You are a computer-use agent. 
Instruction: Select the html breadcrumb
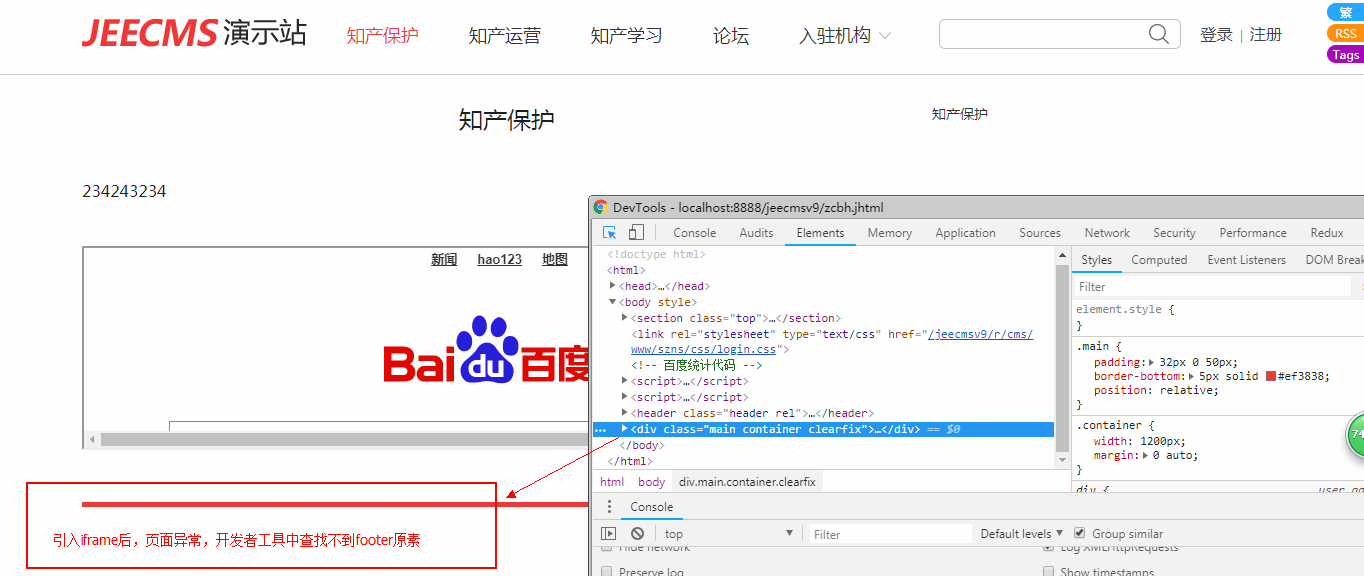pyautogui.click(x=612, y=482)
